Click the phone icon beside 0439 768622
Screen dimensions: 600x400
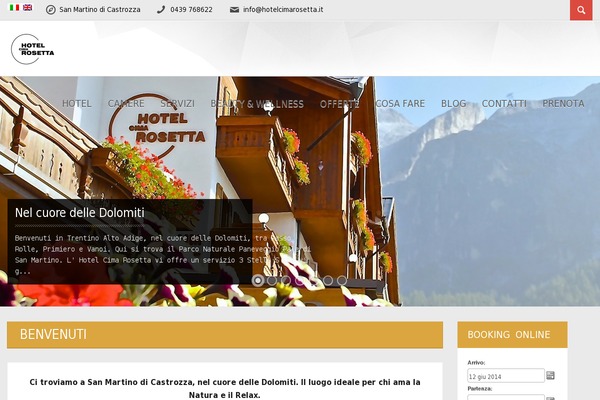tap(161, 10)
